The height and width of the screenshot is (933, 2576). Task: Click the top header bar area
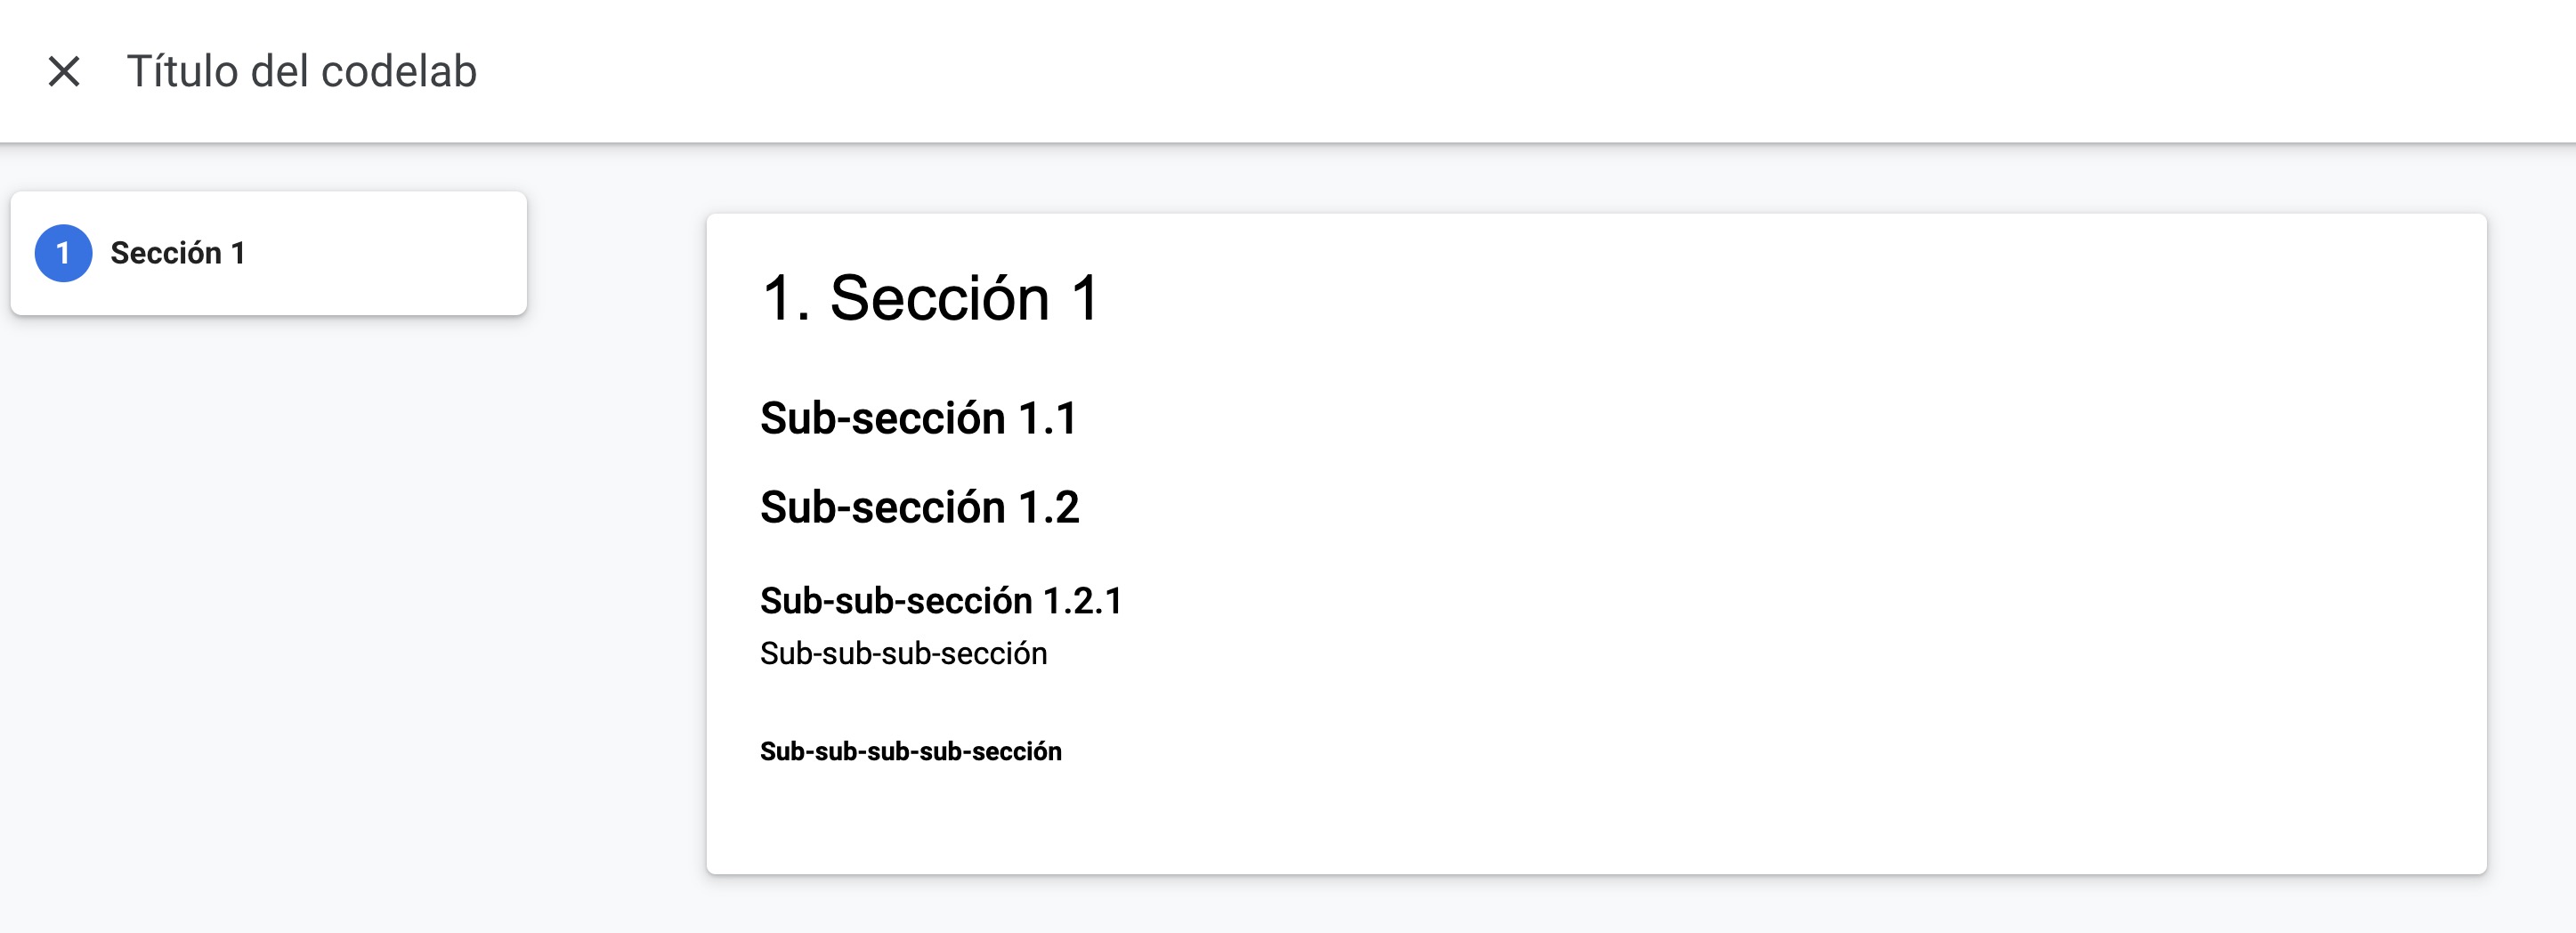click(x=1288, y=71)
